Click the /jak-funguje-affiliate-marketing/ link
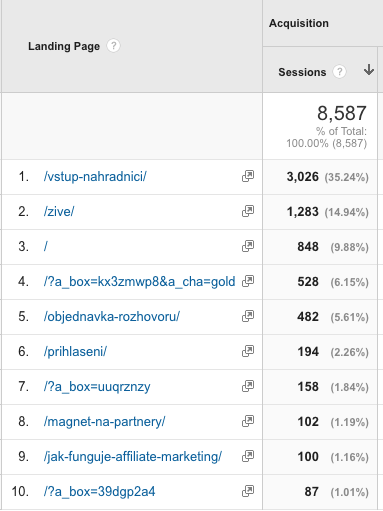 coord(133,456)
